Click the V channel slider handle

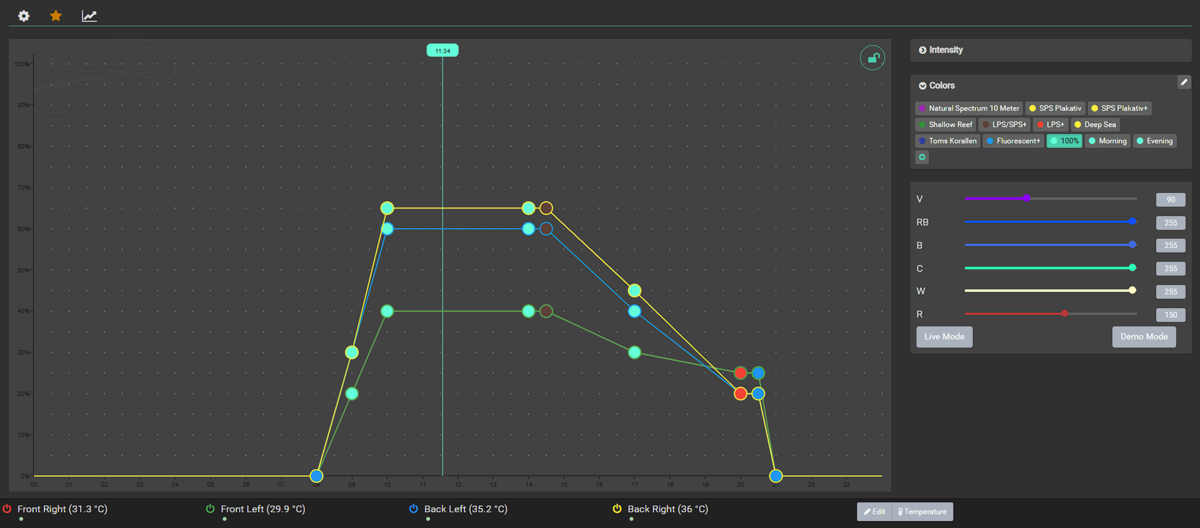click(x=1026, y=198)
